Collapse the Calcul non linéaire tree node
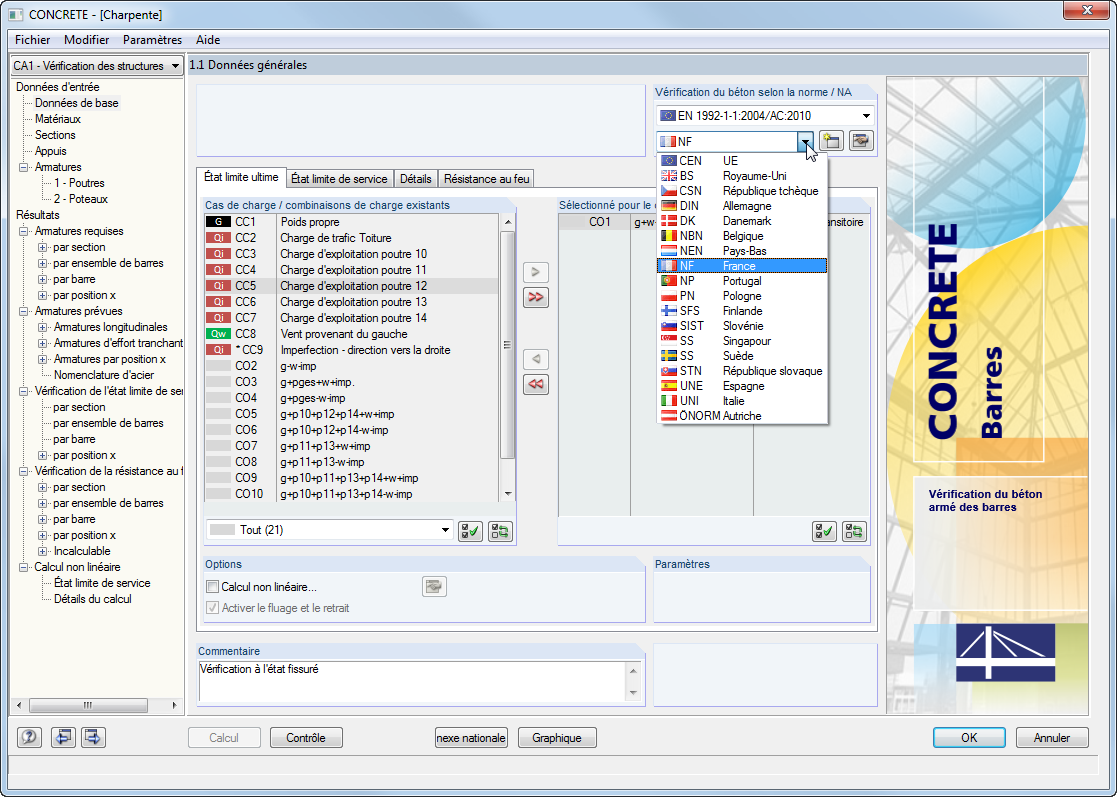The image size is (1117, 797). coord(24,568)
